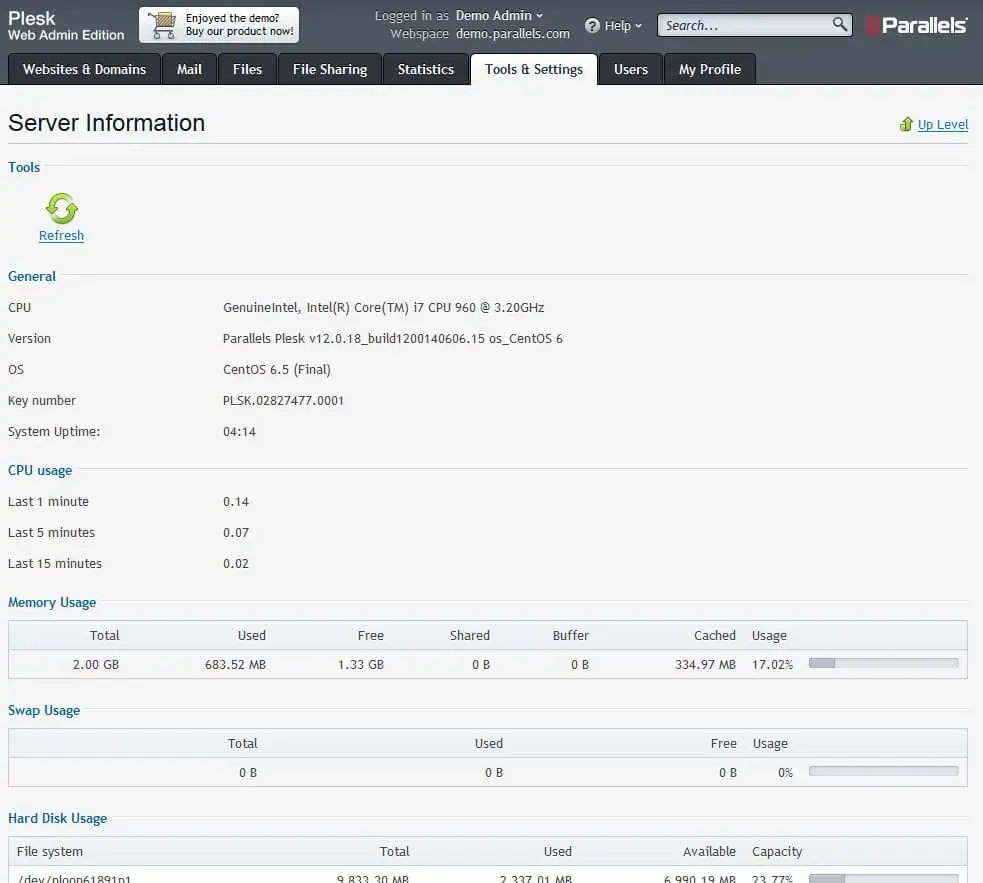Follow the Up Level link
The height and width of the screenshot is (883, 983).
pos(943,125)
